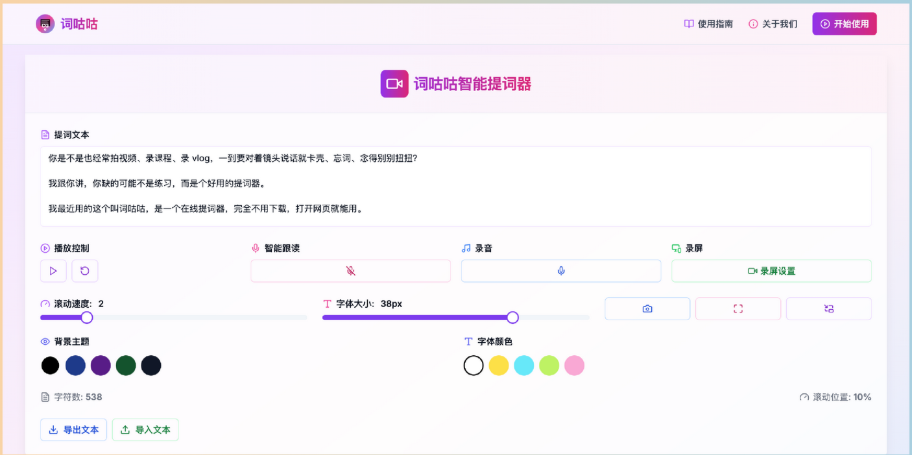
Task: Click 导出文本 export text button
Action: coord(73,430)
